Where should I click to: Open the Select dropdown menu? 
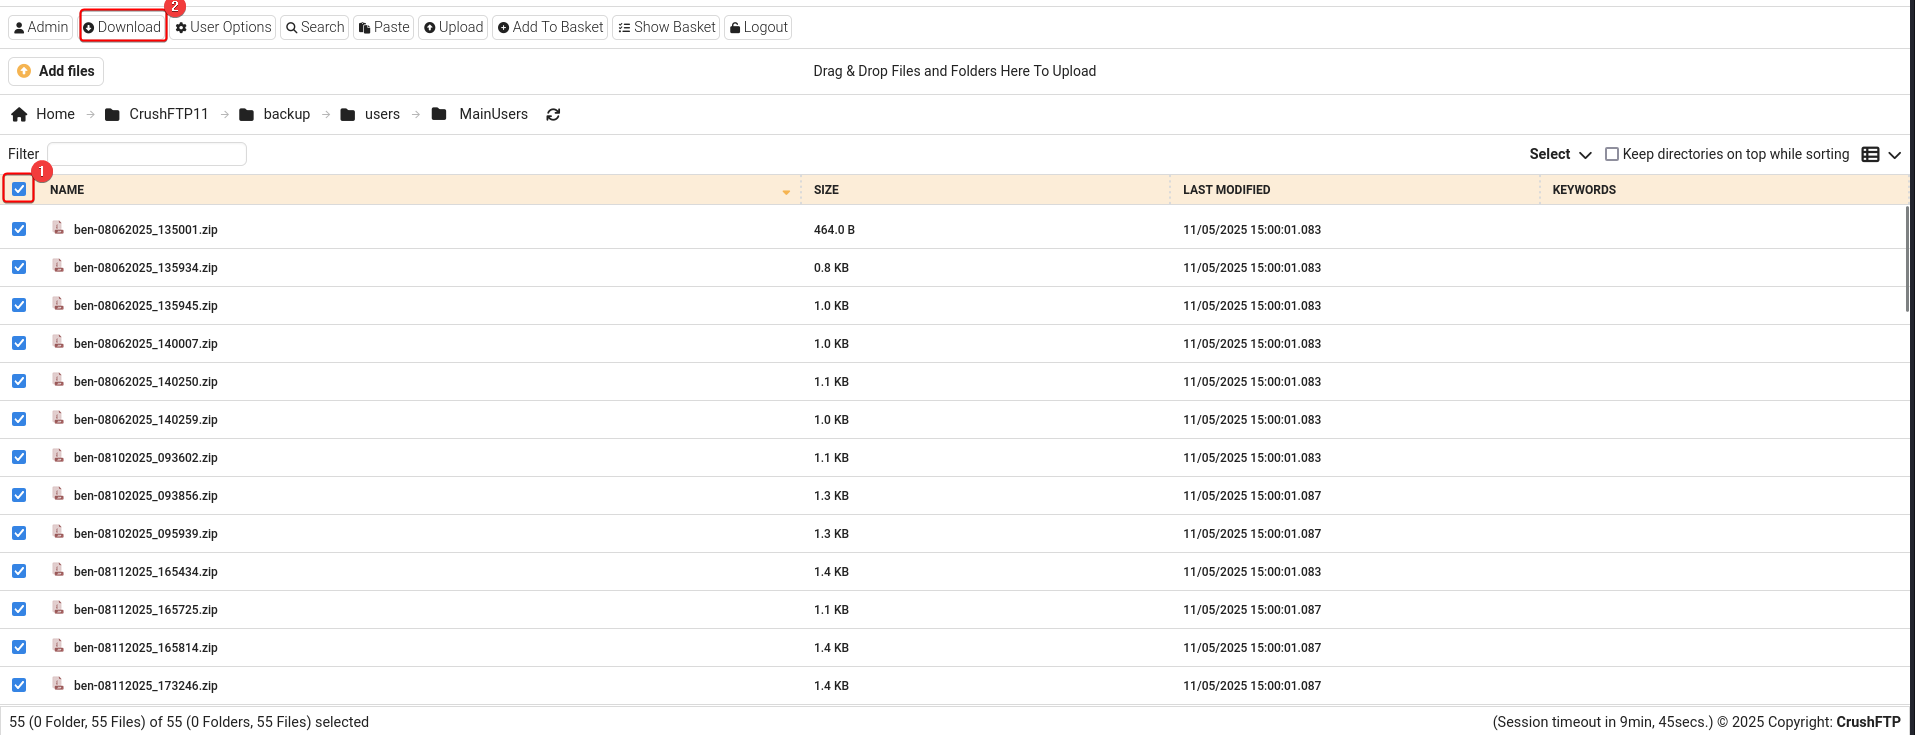pos(1559,154)
